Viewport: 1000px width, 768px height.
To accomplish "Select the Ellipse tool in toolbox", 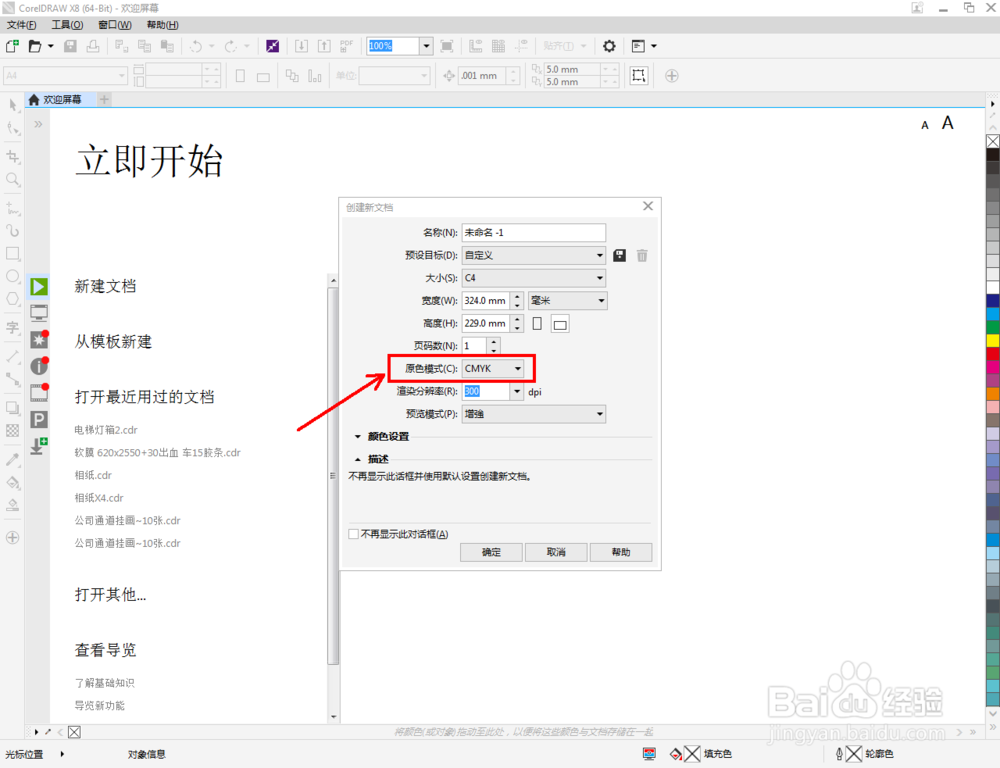I will click(13, 276).
